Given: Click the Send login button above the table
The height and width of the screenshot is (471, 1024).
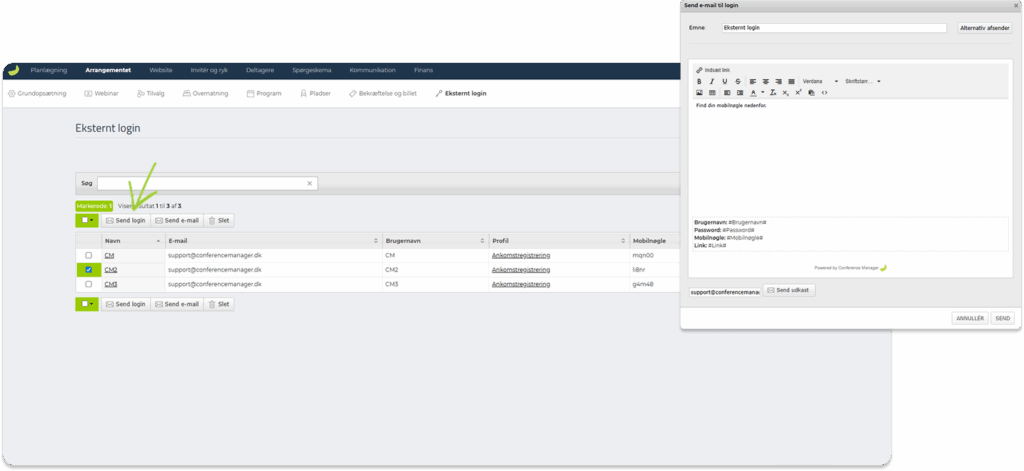Looking at the screenshot, I should click(x=125, y=220).
